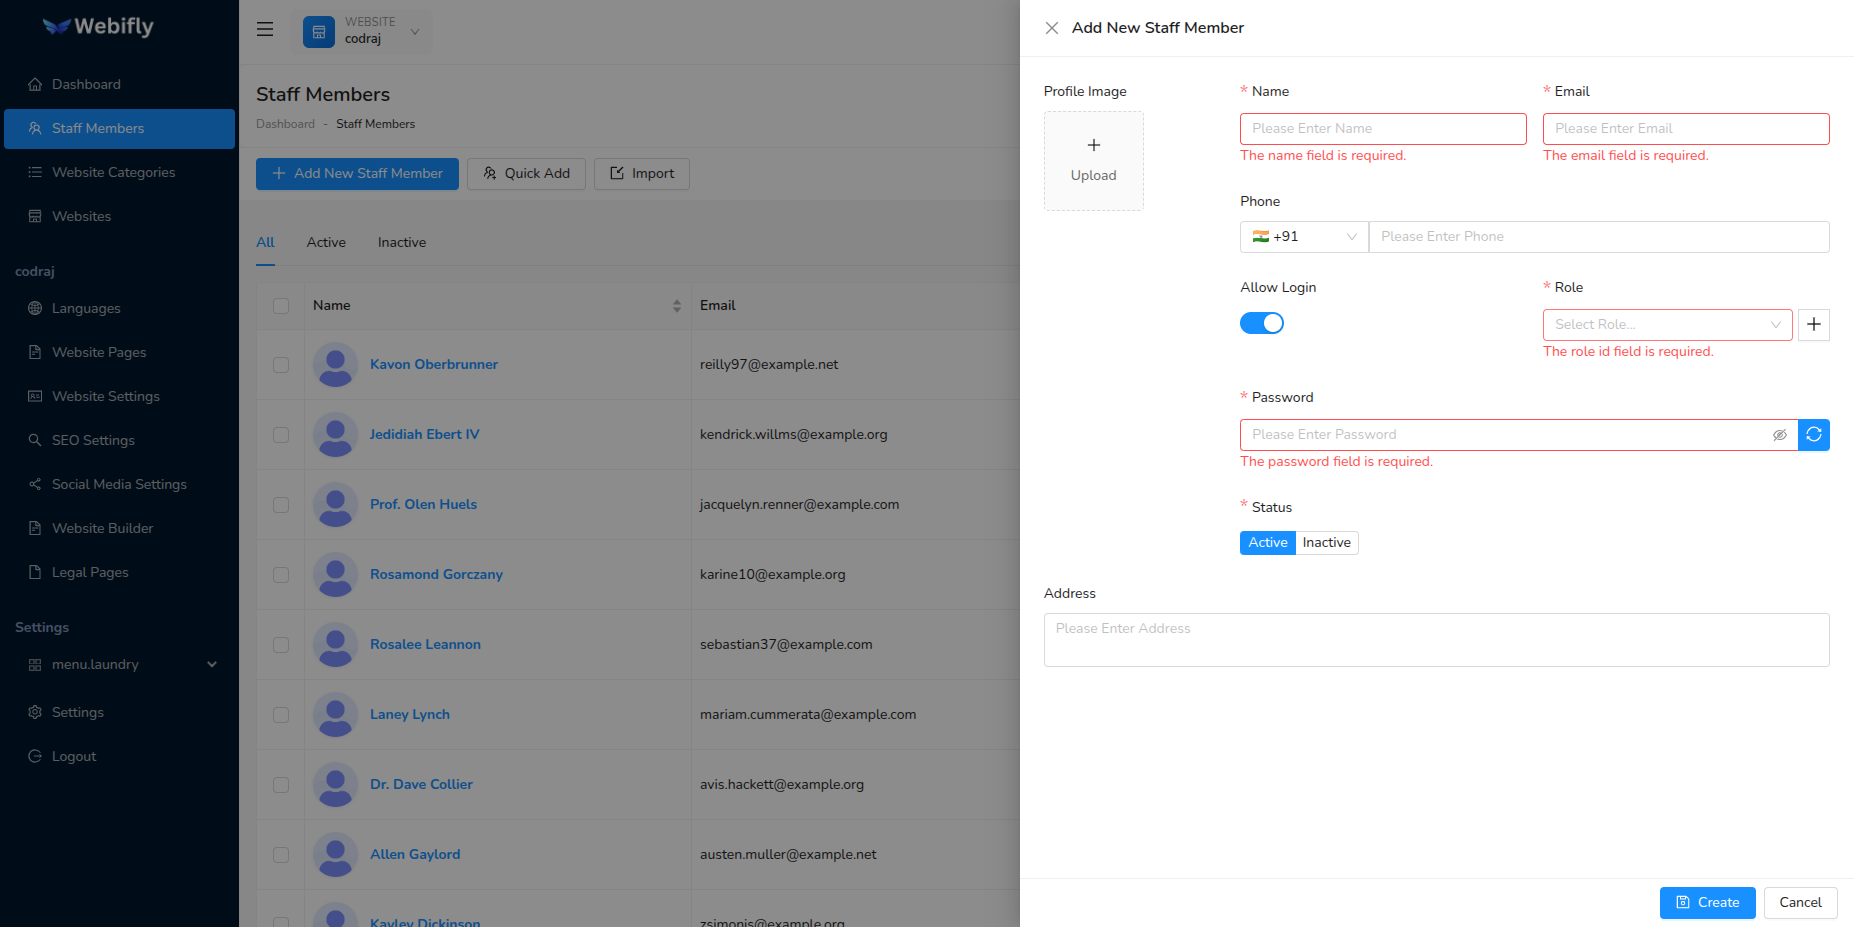Click the hamburger menu icon

pyautogui.click(x=265, y=29)
